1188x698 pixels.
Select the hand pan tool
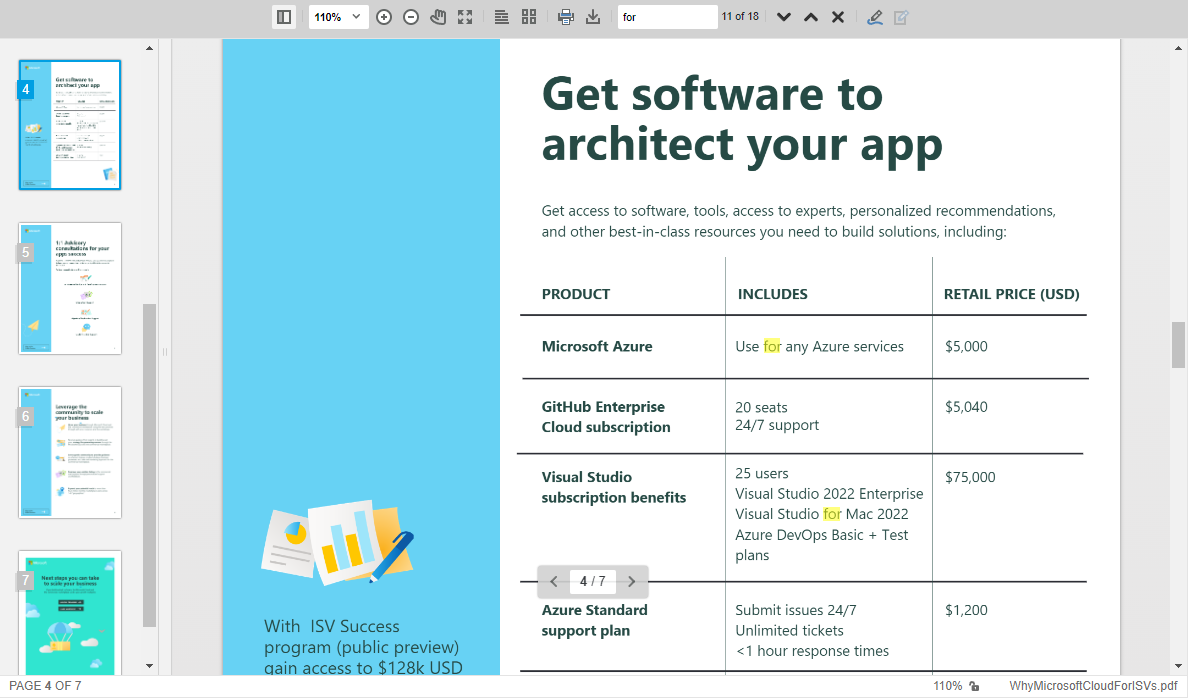click(438, 17)
